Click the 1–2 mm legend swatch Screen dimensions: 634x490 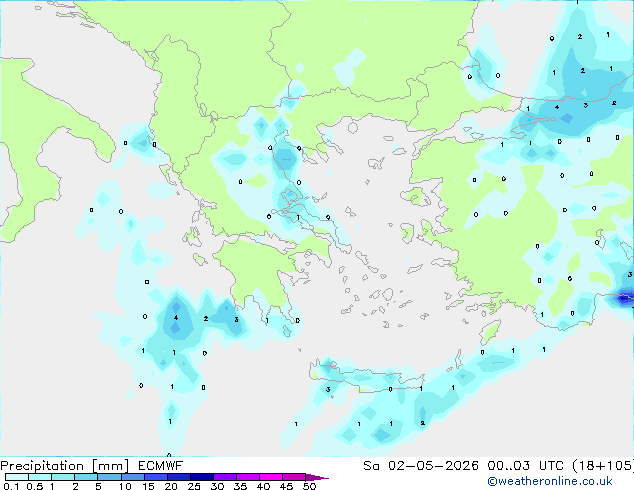point(63,477)
